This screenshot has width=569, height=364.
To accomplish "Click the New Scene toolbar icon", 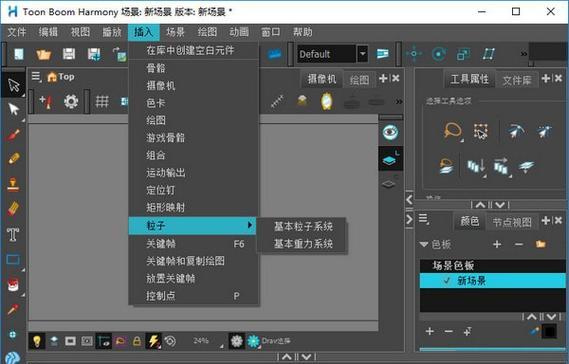I will (x=19, y=54).
